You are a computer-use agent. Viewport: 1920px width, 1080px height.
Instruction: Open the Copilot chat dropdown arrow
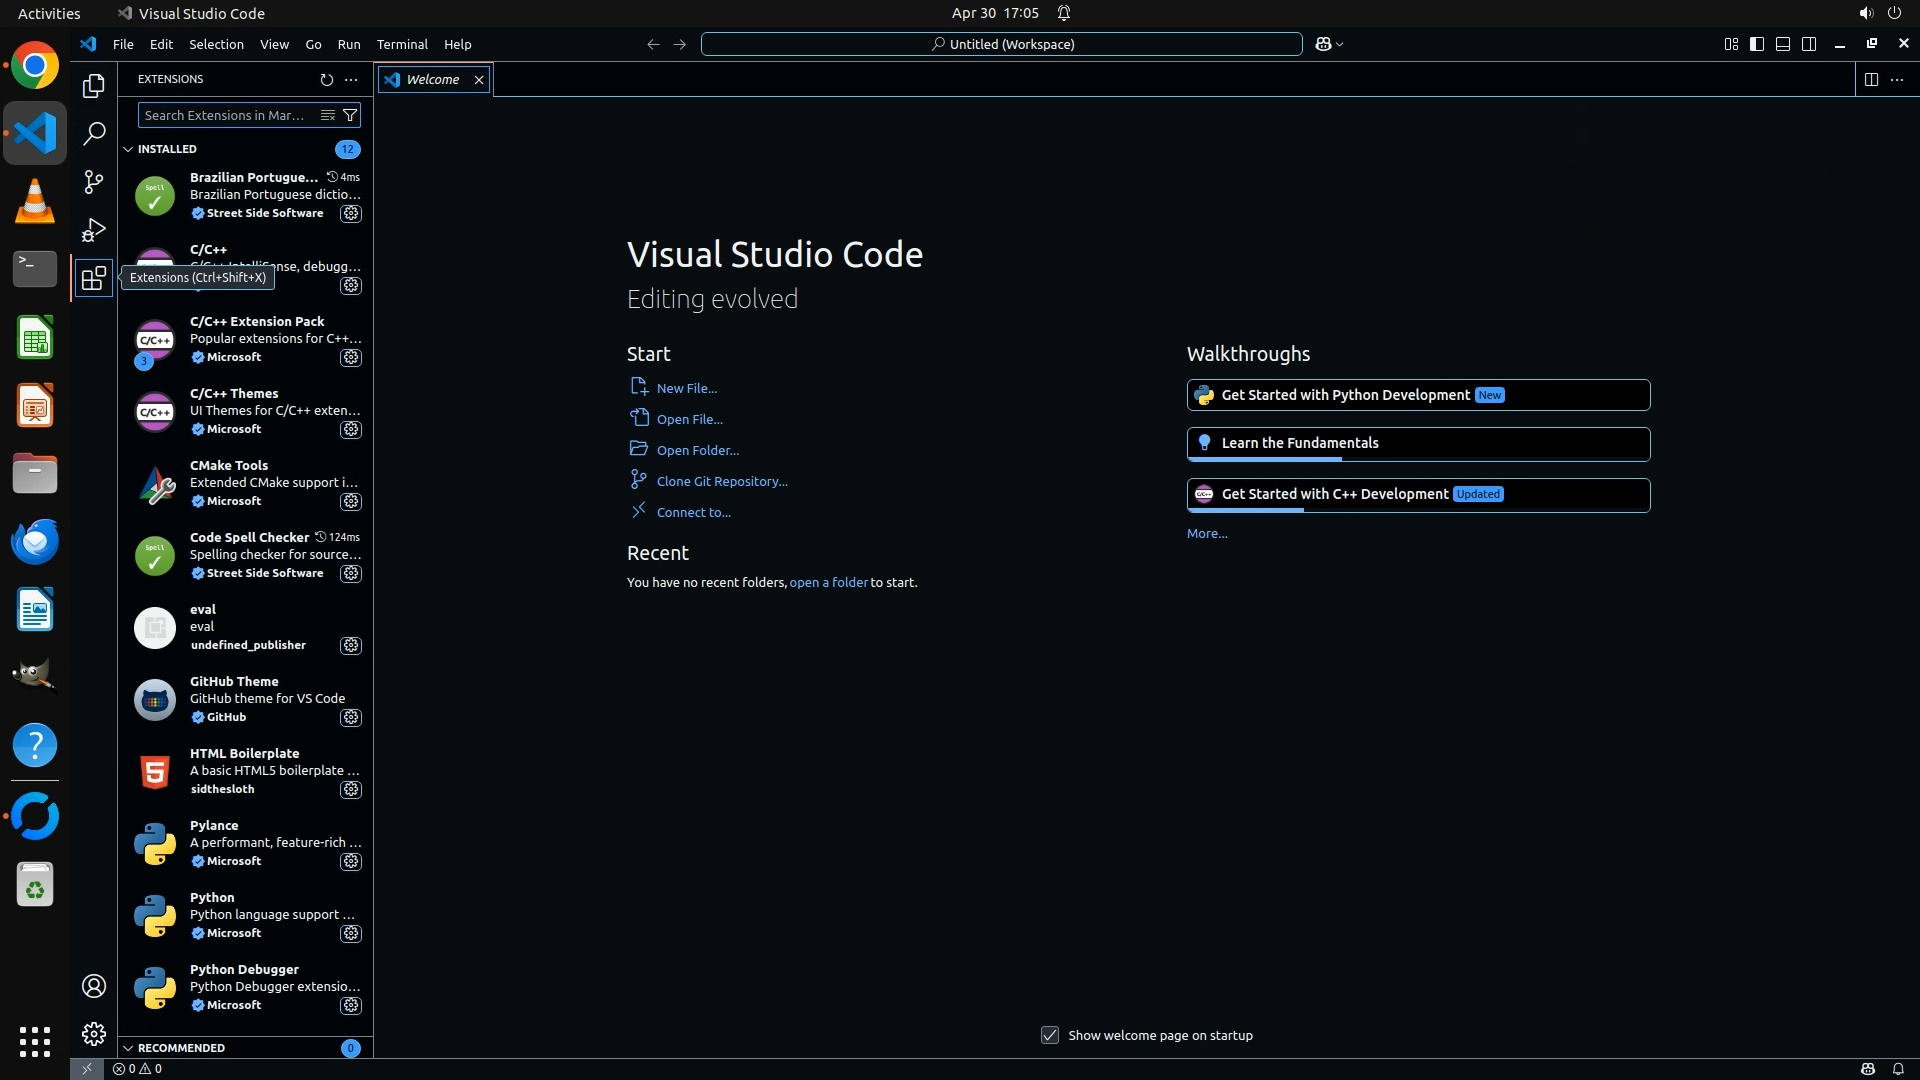[x=1340, y=44]
